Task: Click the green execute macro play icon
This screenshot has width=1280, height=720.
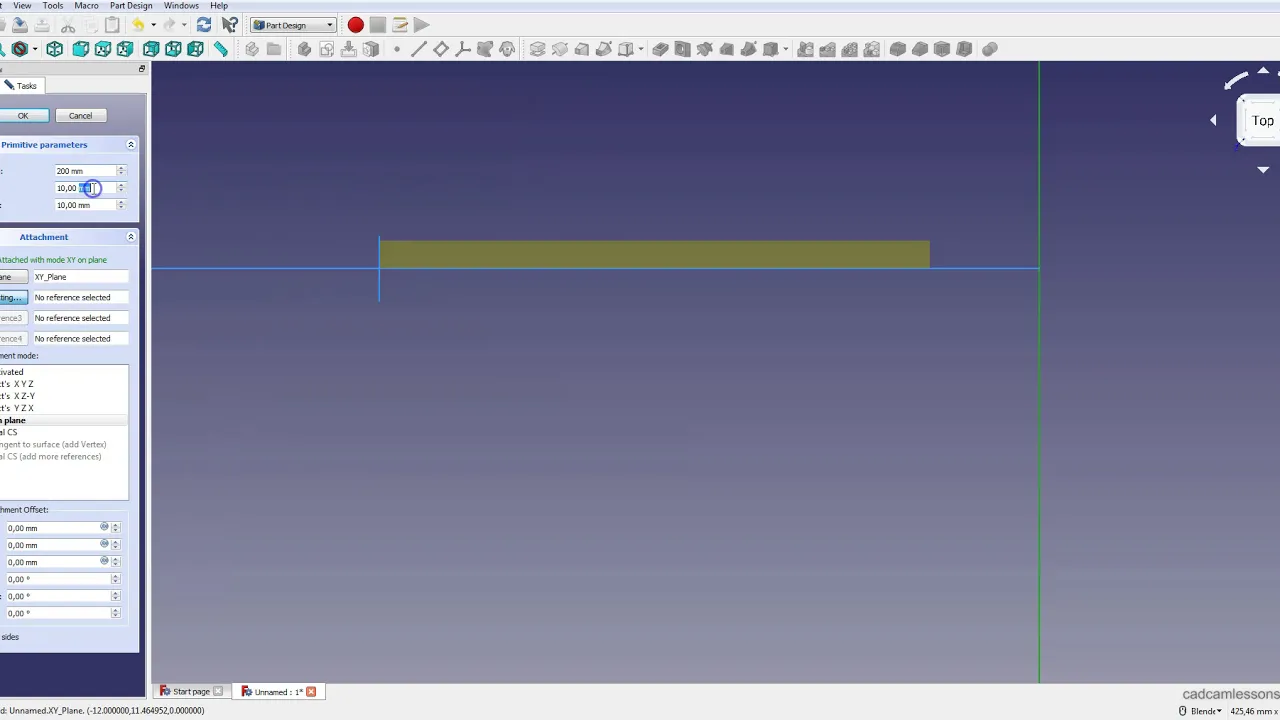Action: click(x=422, y=25)
